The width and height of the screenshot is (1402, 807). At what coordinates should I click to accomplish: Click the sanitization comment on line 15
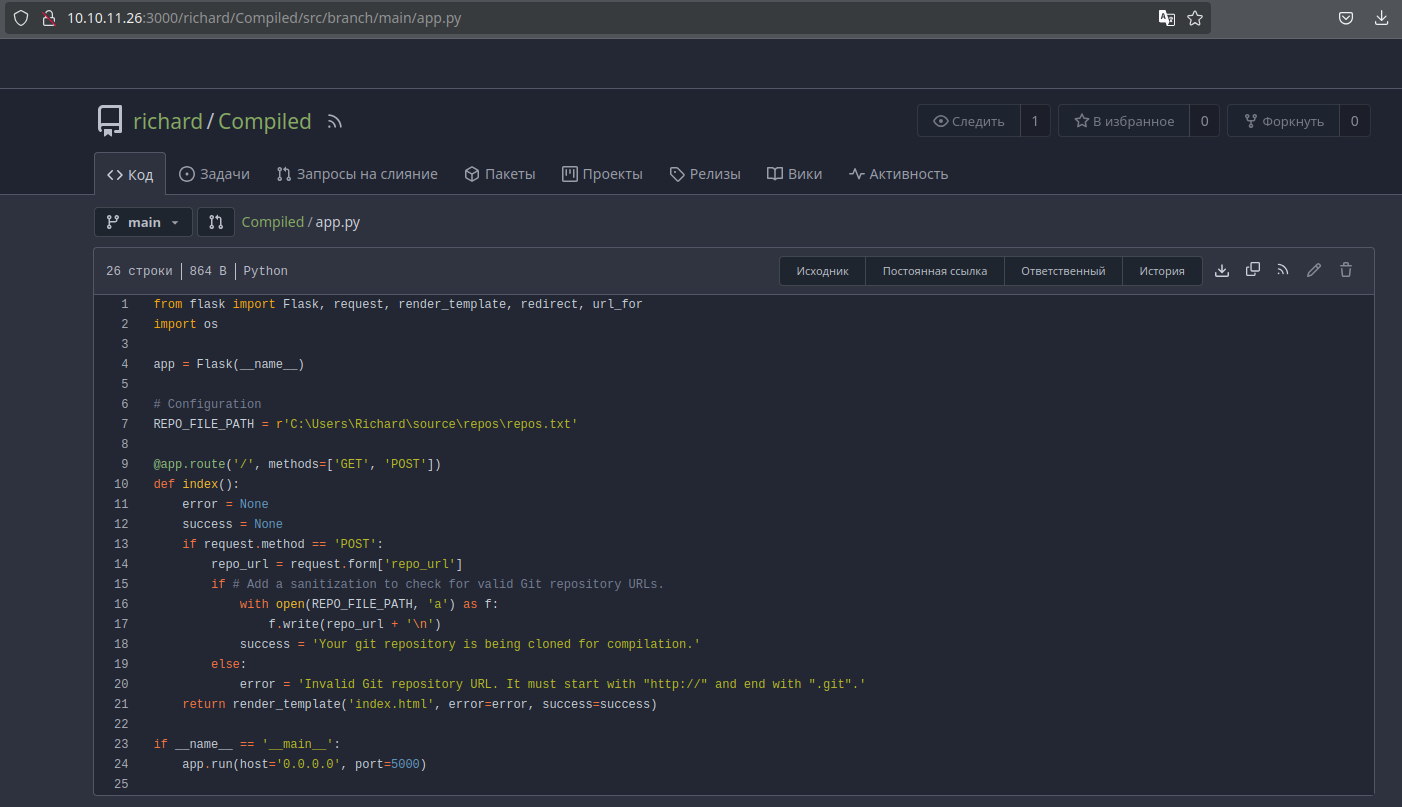coord(448,584)
